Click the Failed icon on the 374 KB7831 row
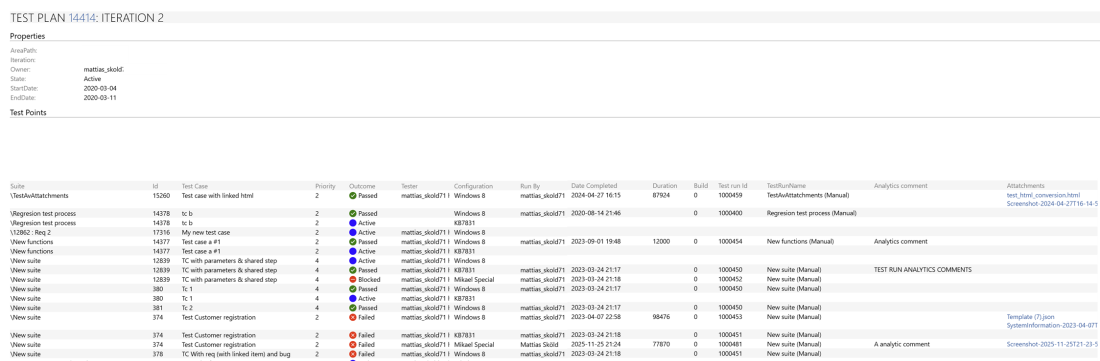The width and height of the screenshot is (1100, 361). (x=353, y=336)
